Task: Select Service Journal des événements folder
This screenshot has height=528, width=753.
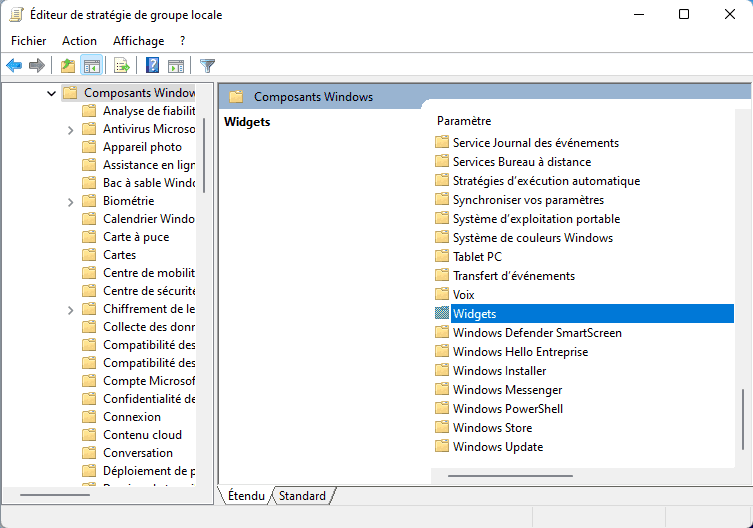Action: tap(535, 143)
